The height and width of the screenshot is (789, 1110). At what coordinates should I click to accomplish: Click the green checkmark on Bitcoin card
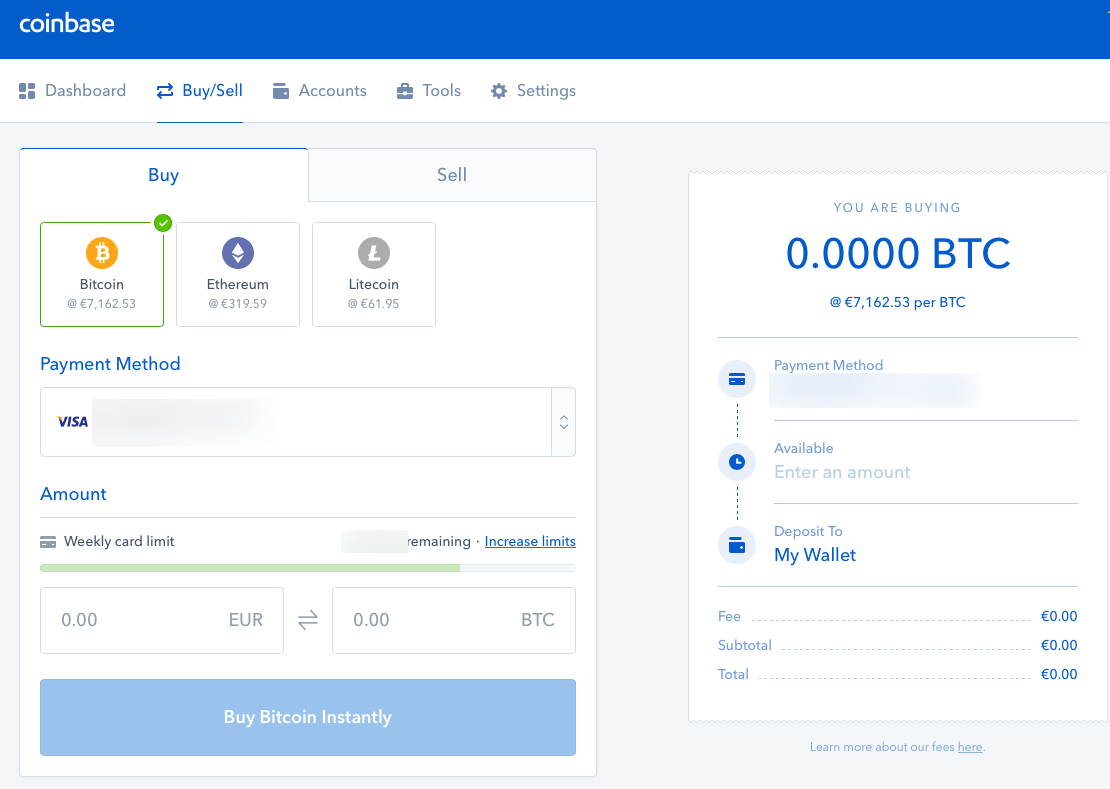coord(163,223)
